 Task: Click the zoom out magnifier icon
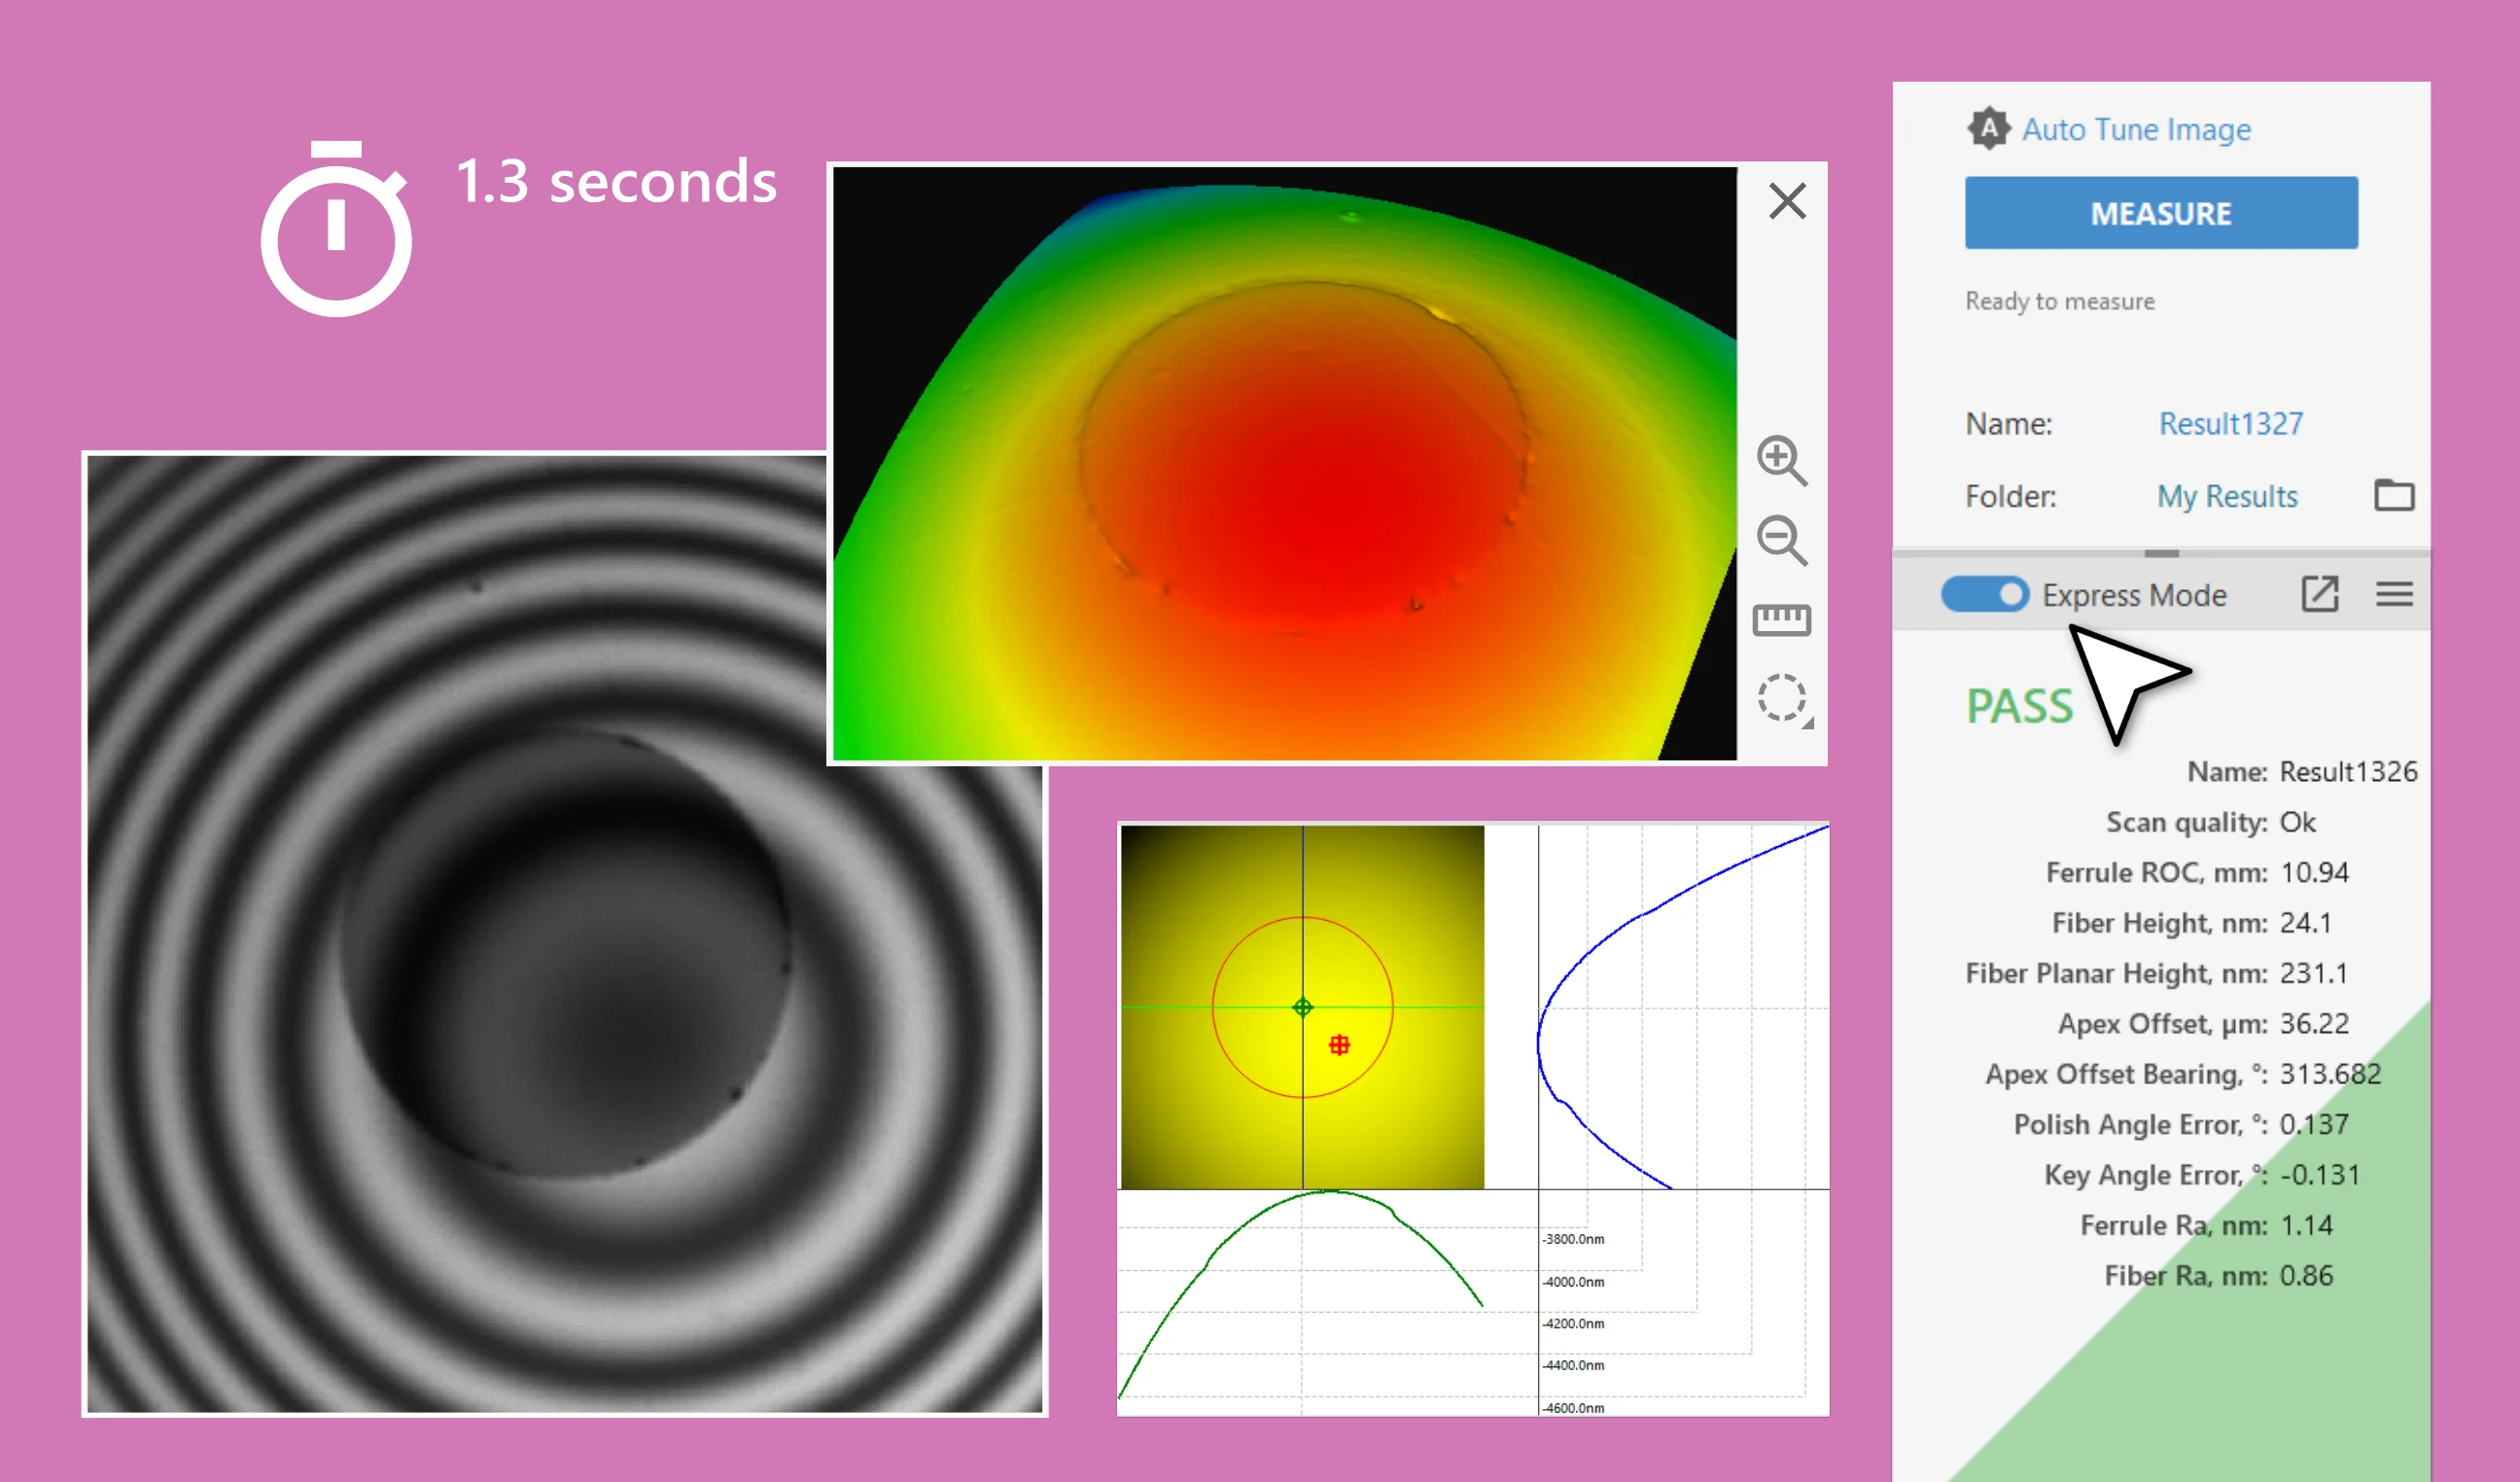(1781, 540)
